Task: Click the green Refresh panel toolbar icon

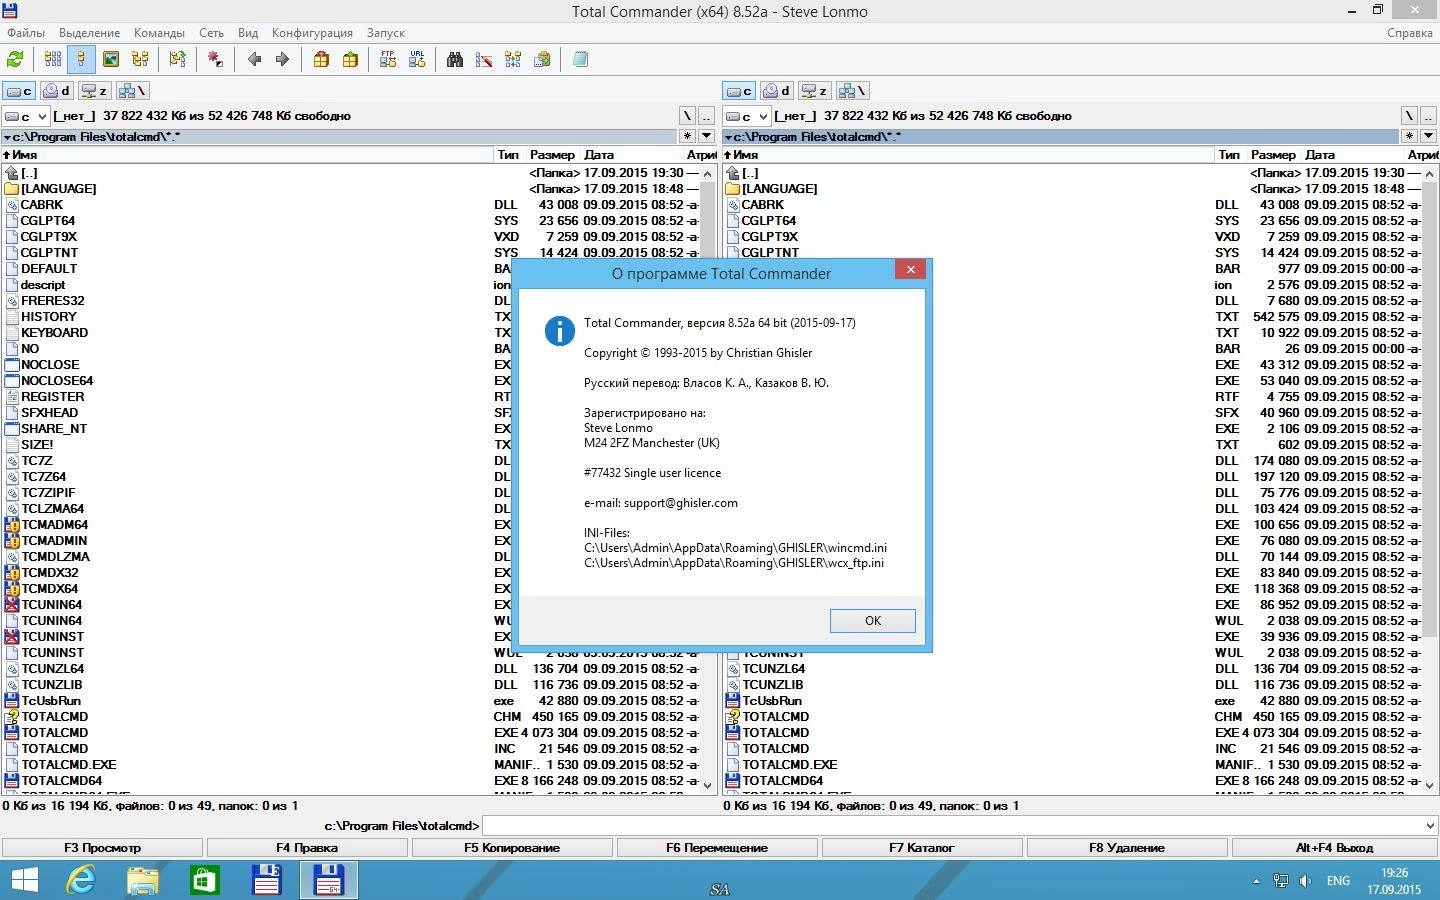Action: 15,60
